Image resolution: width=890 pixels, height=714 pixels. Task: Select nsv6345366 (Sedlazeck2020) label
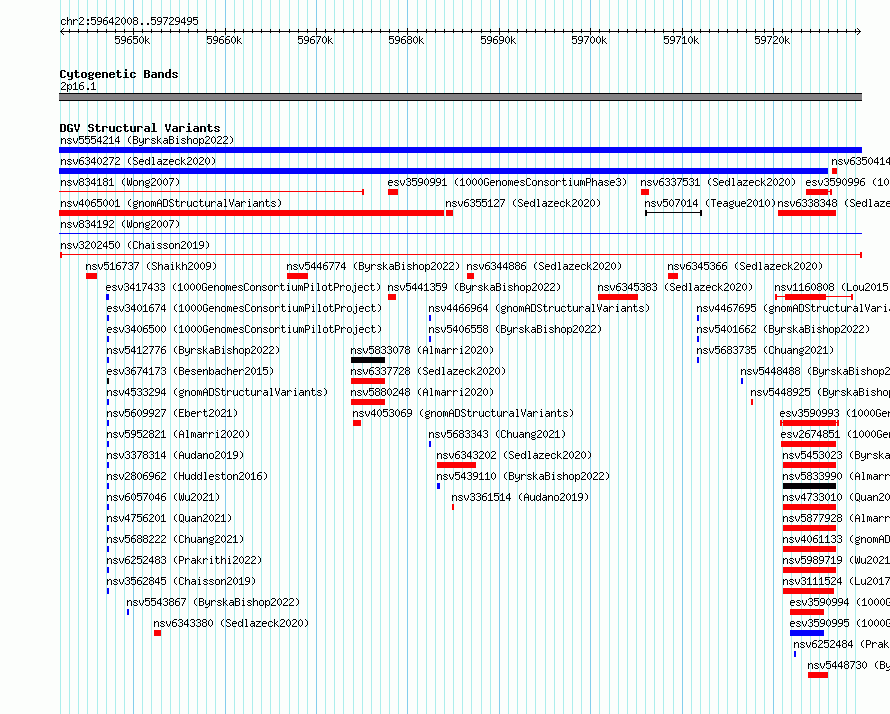pos(745,266)
